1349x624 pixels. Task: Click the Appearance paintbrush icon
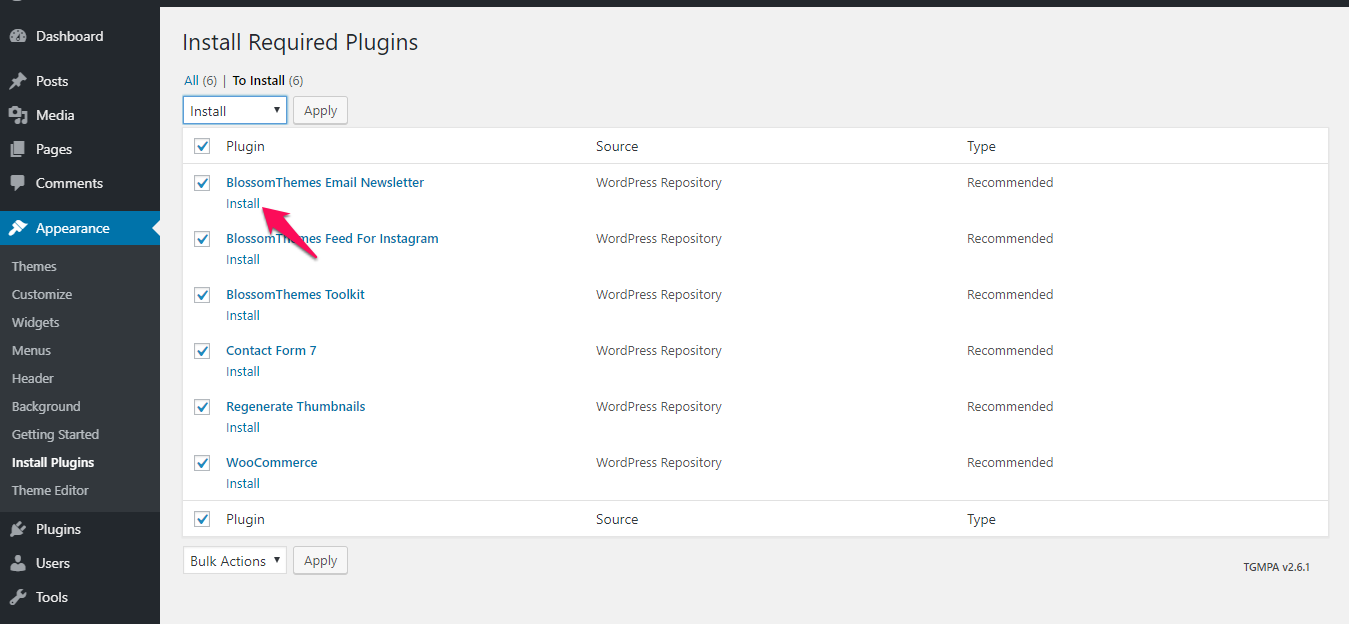click(18, 228)
